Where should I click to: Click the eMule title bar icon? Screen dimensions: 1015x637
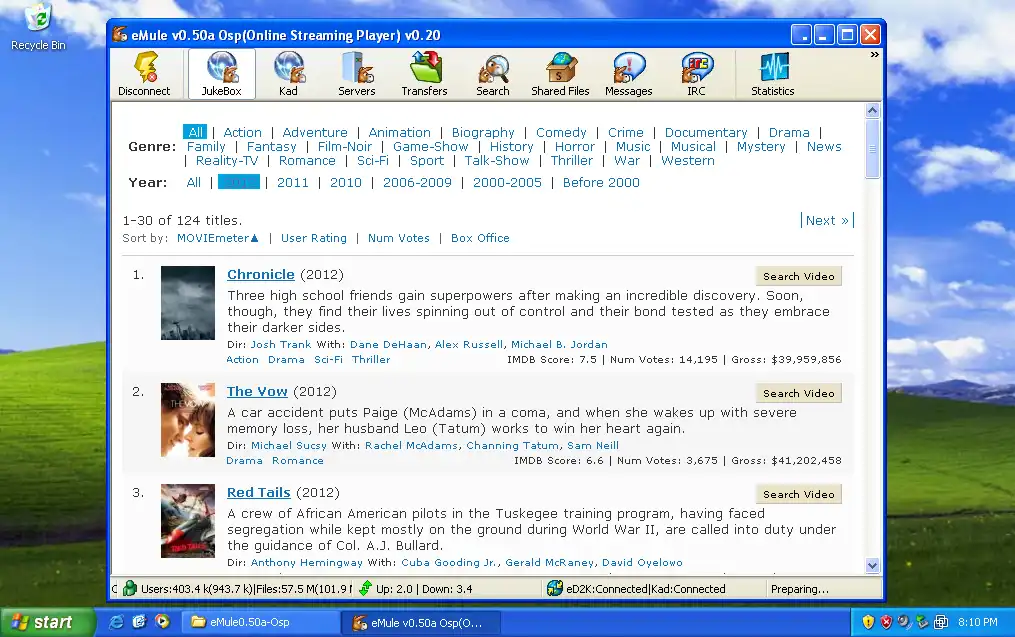click(x=120, y=34)
